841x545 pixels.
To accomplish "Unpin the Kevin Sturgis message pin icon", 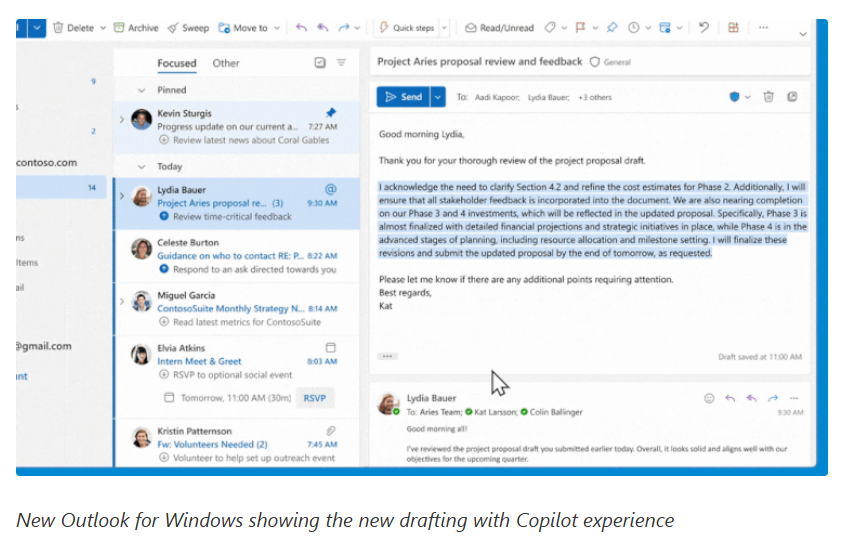I will point(331,113).
